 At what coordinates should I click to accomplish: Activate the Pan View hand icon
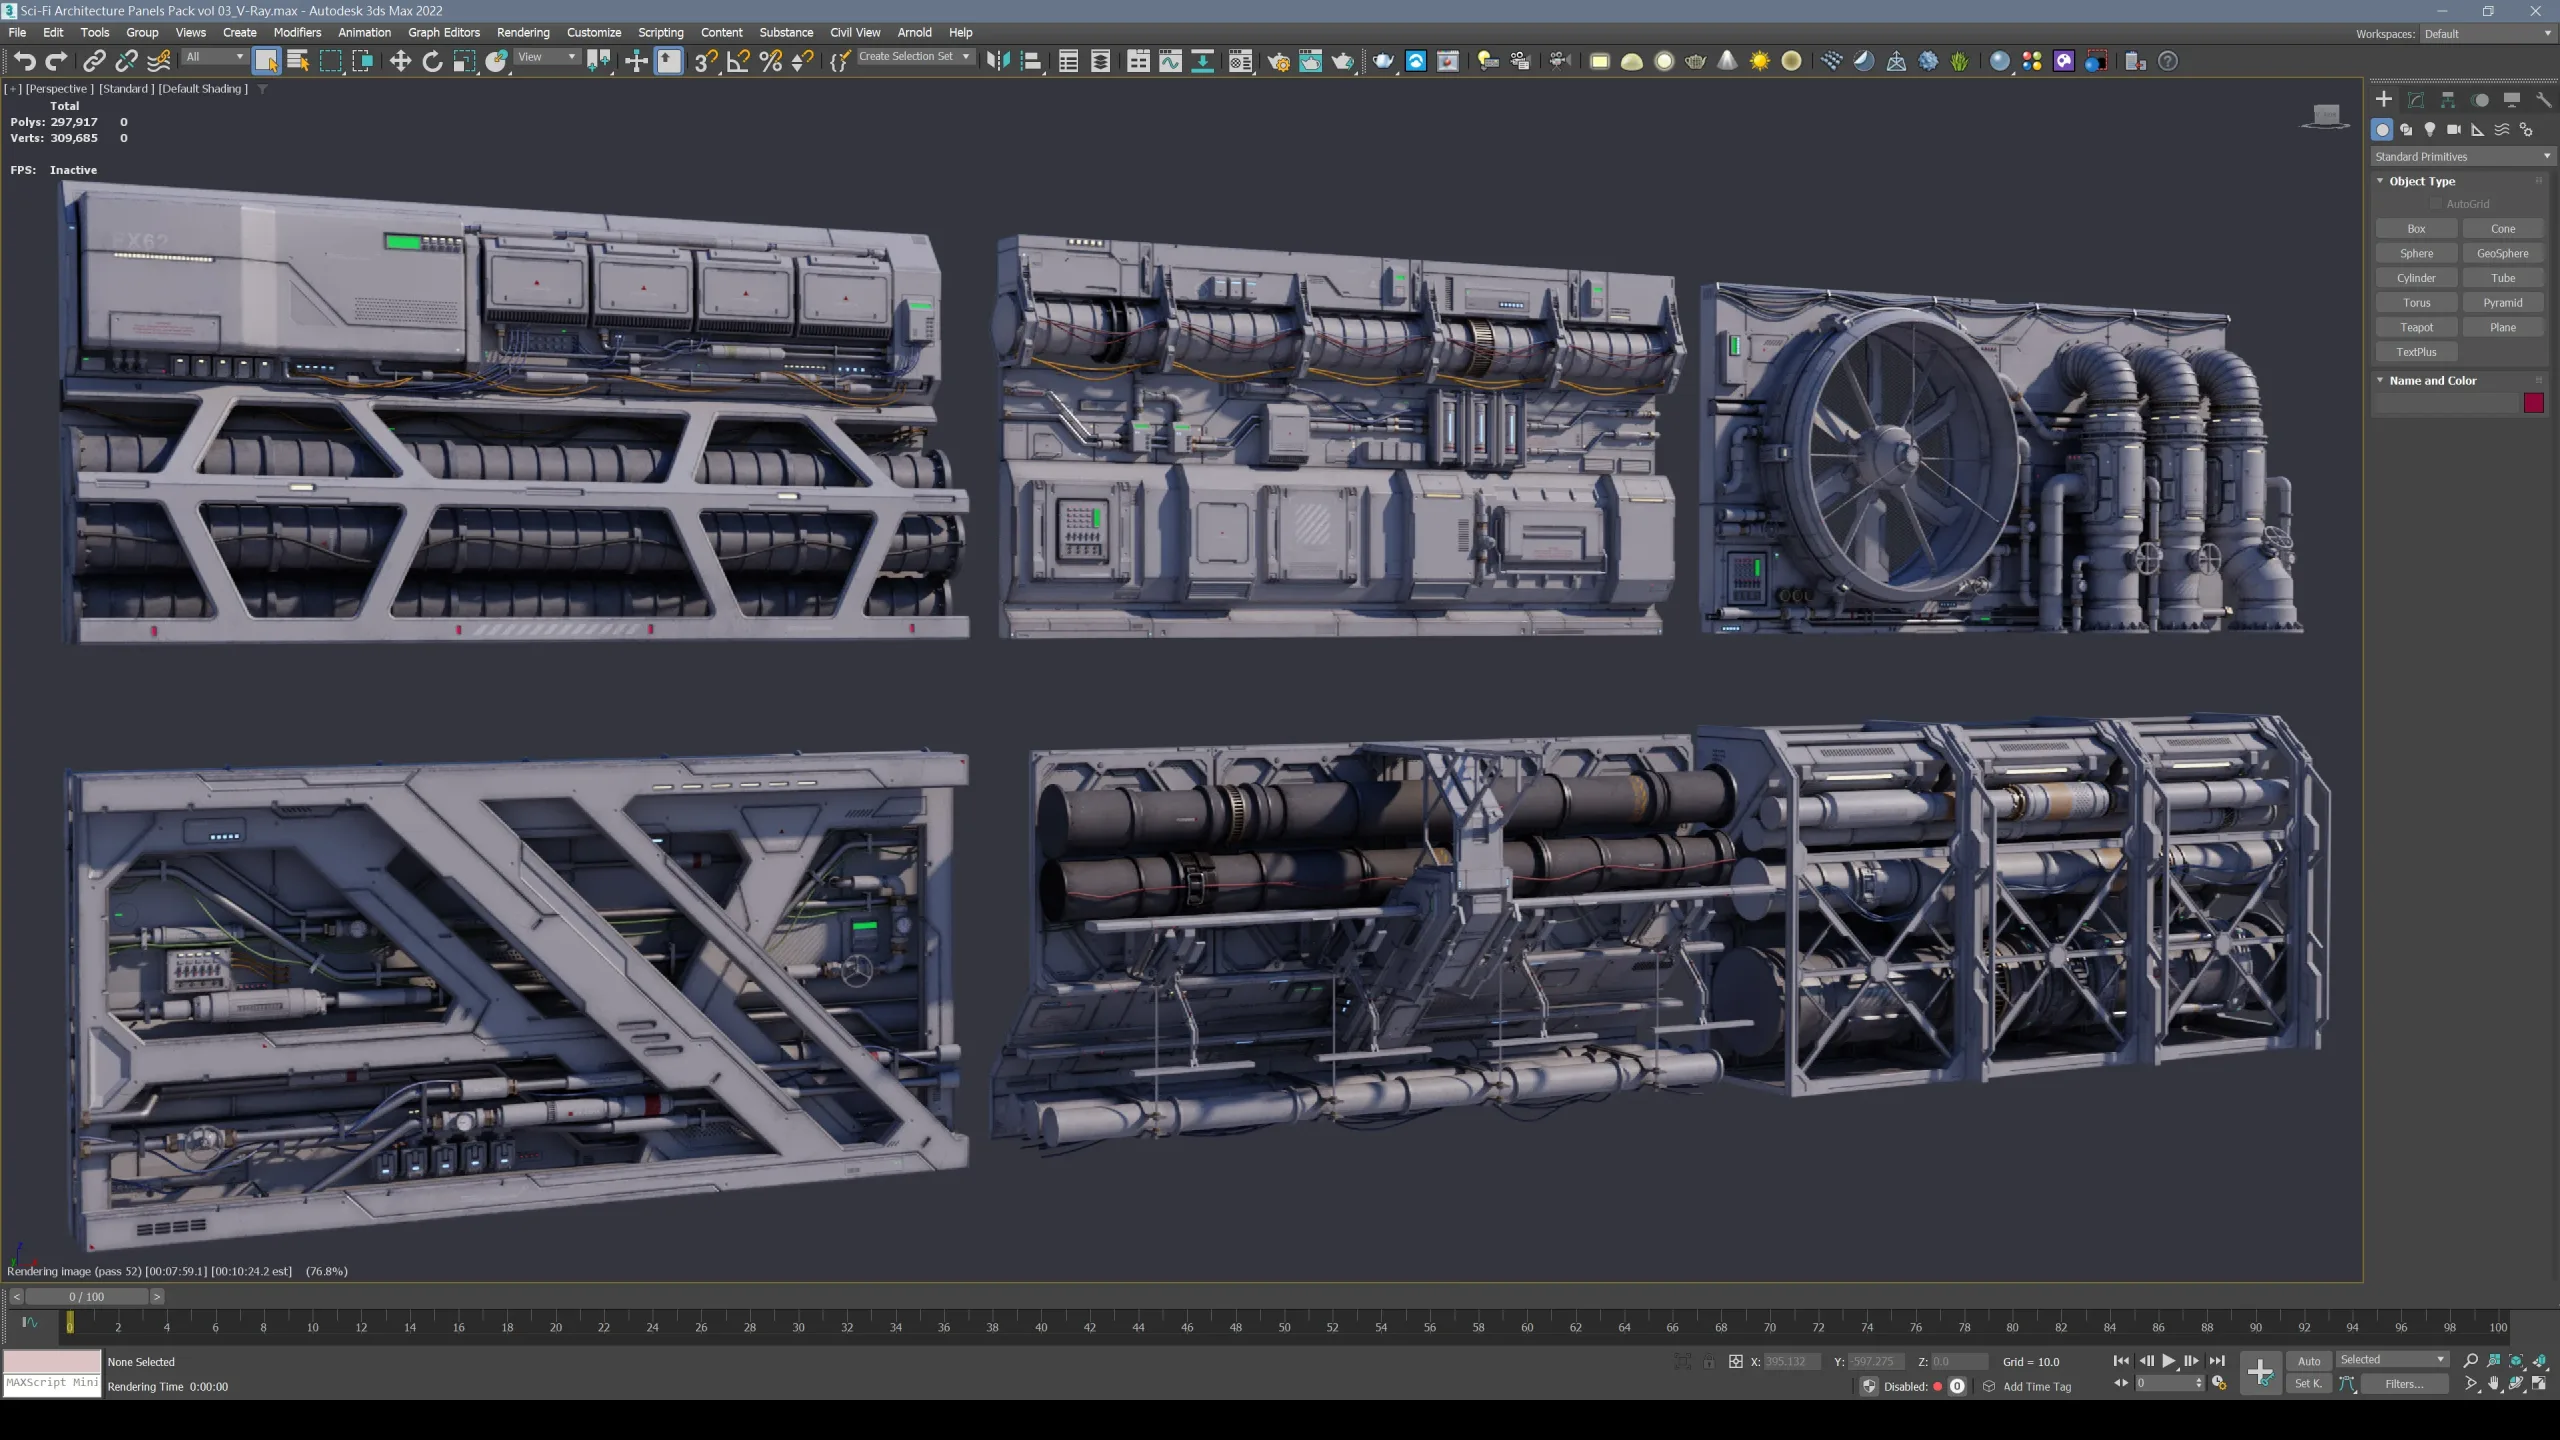2494,1385
